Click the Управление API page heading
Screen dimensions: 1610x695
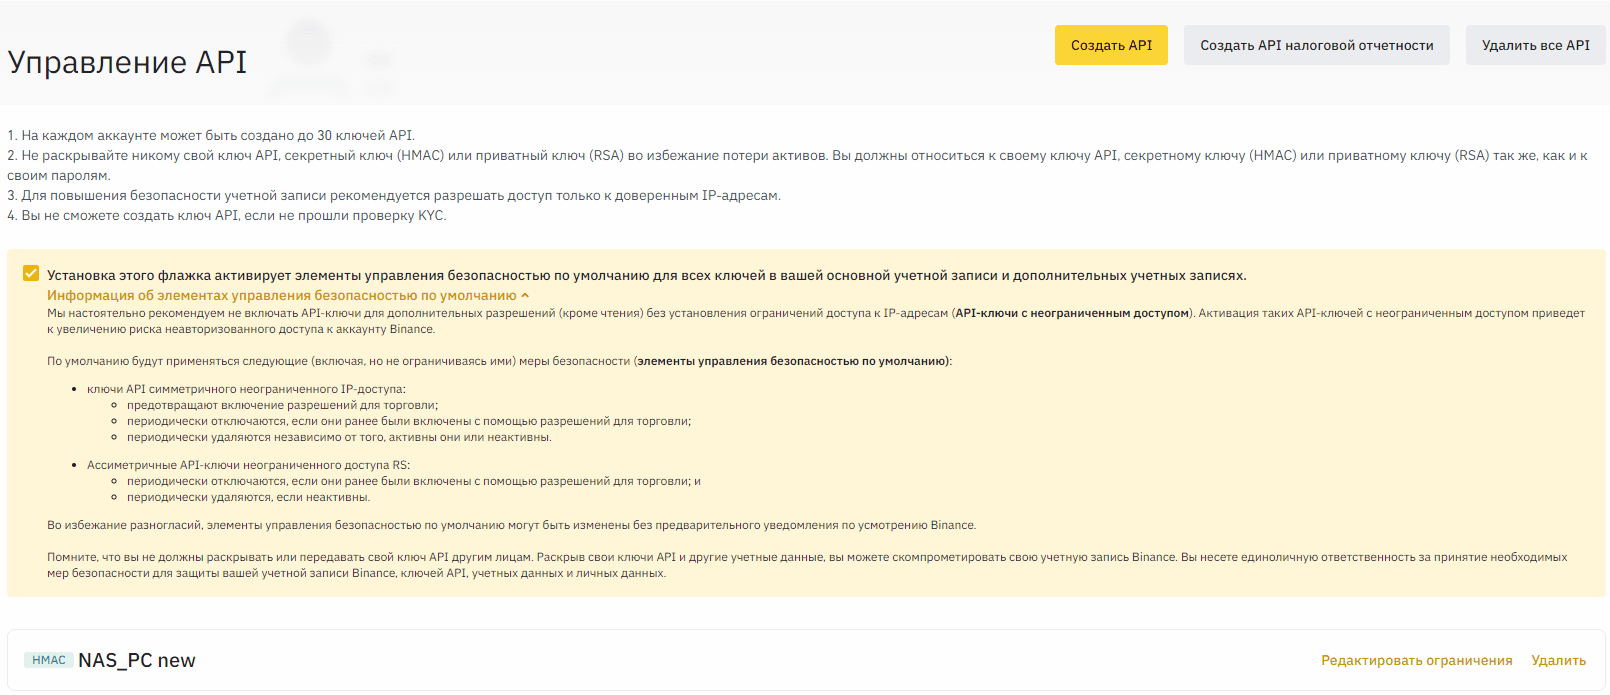point(127,62)
